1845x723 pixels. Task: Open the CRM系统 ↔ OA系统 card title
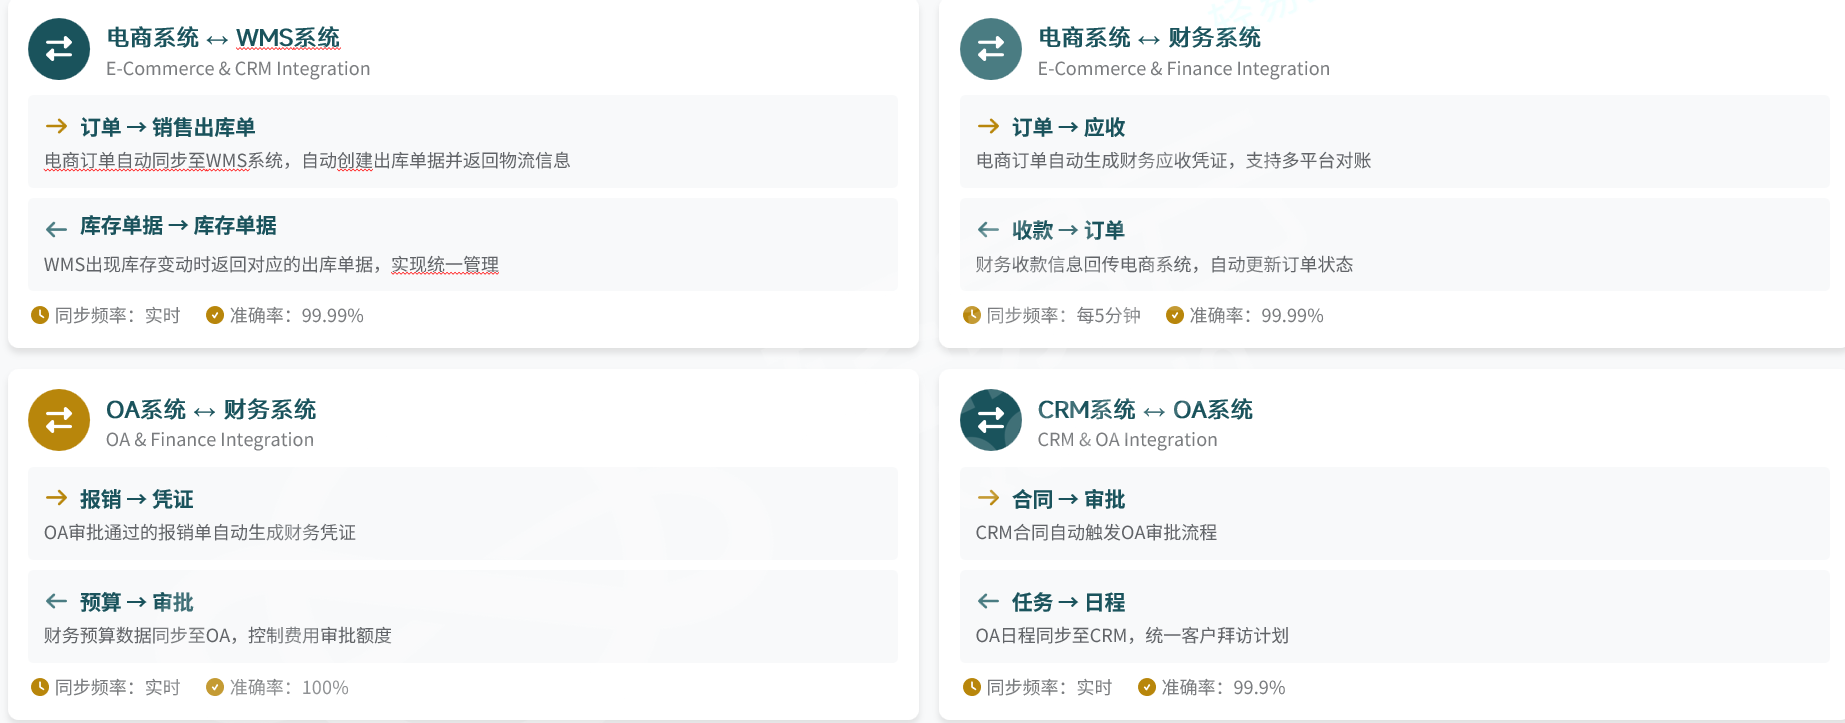point(1144,410)
